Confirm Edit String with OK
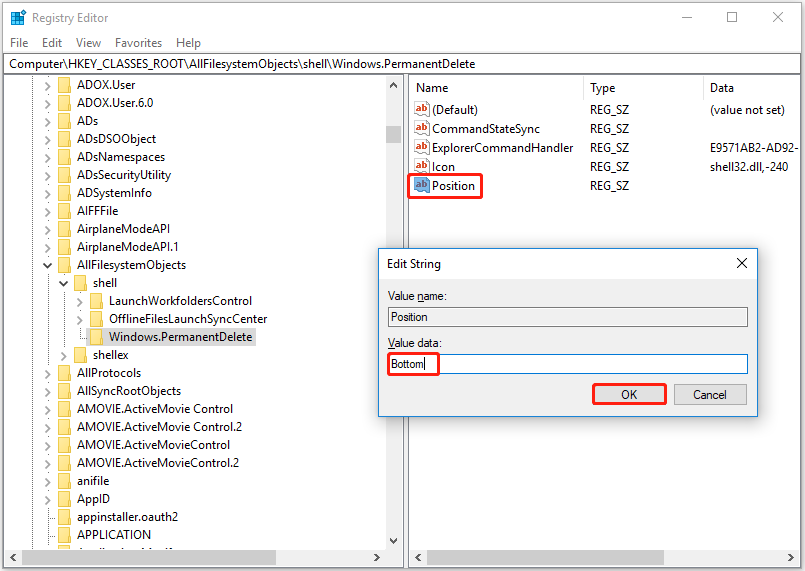805x571 pixels. tap(629, 394)
